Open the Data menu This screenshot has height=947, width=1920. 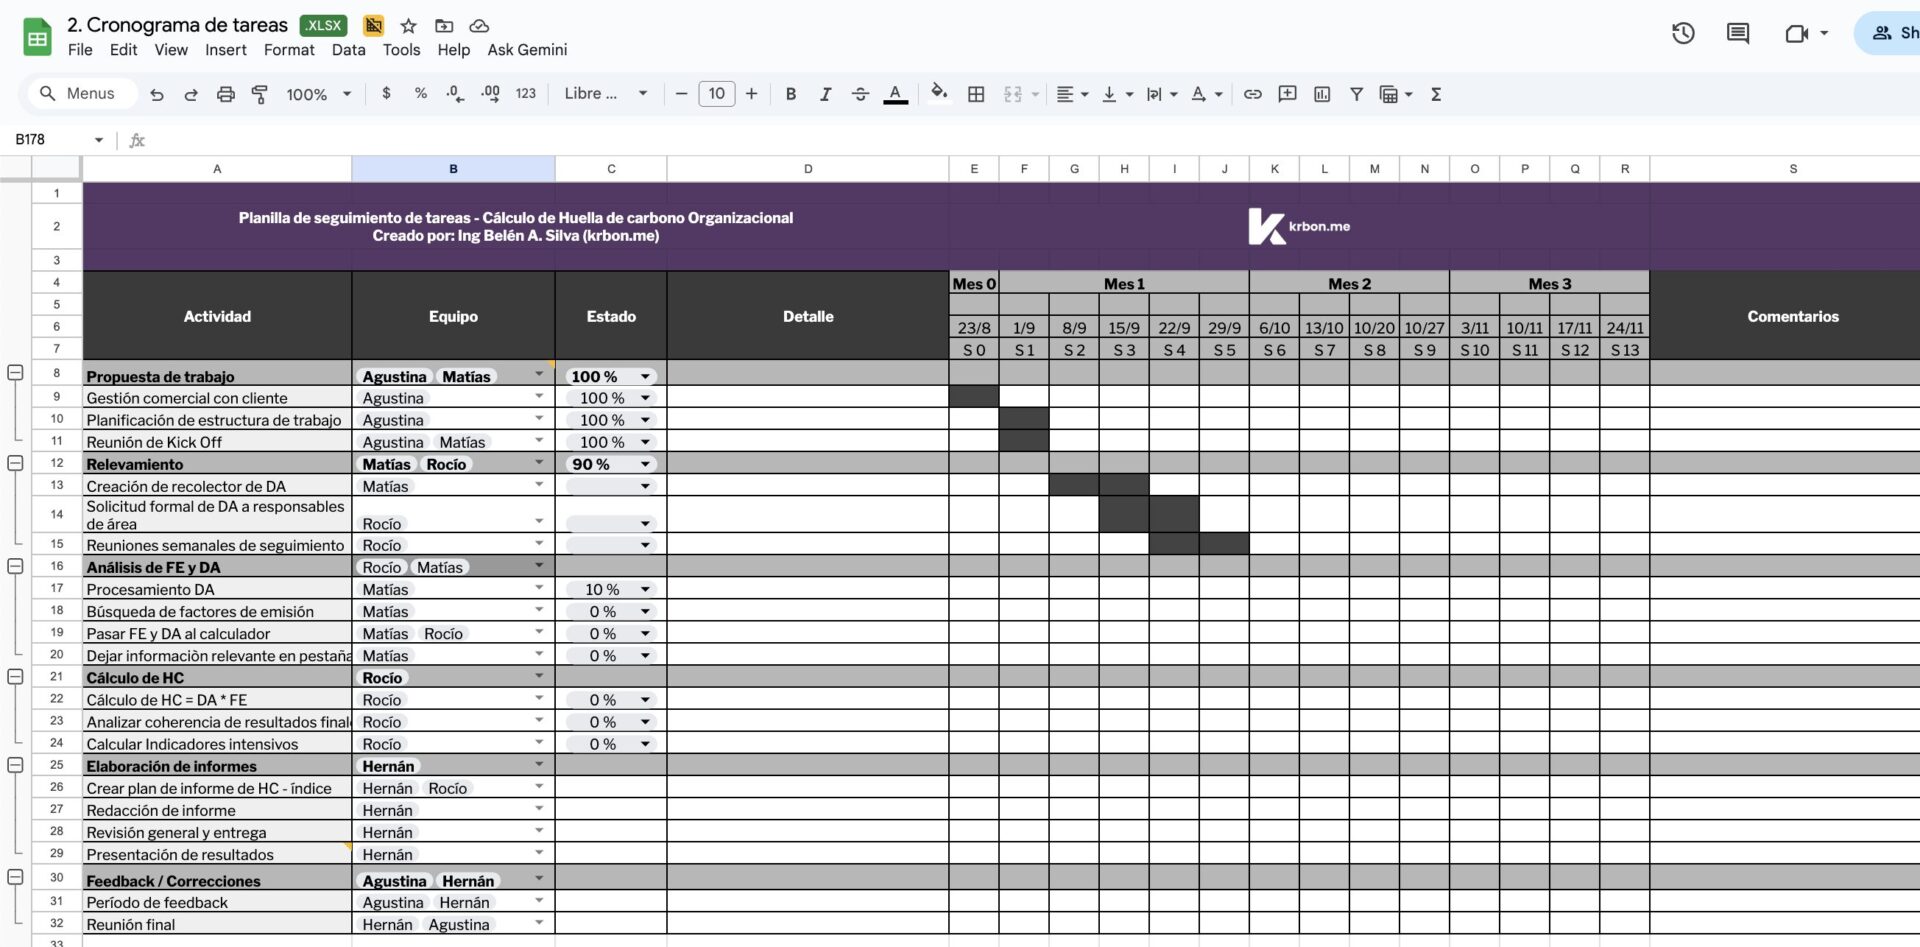(x=348, y=50)
